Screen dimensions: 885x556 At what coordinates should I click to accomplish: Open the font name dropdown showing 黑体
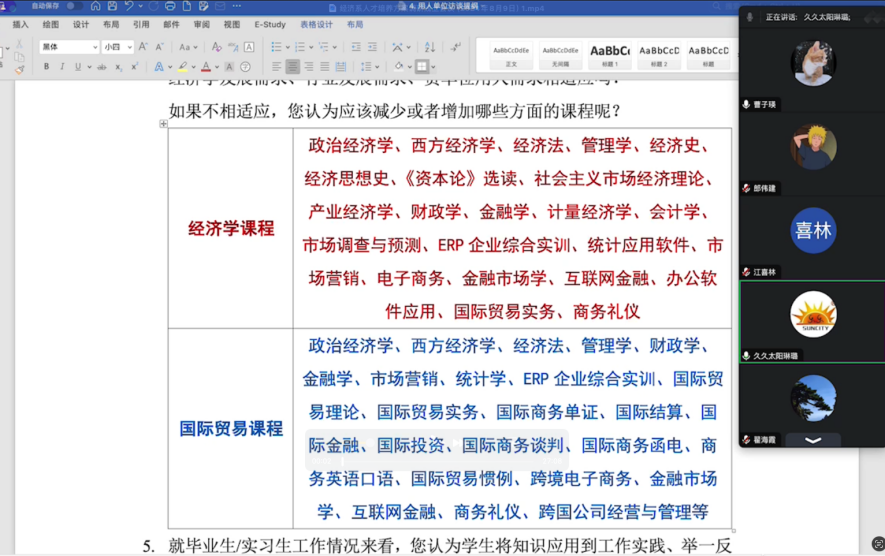pyautogui.click(x=68, y=47)
